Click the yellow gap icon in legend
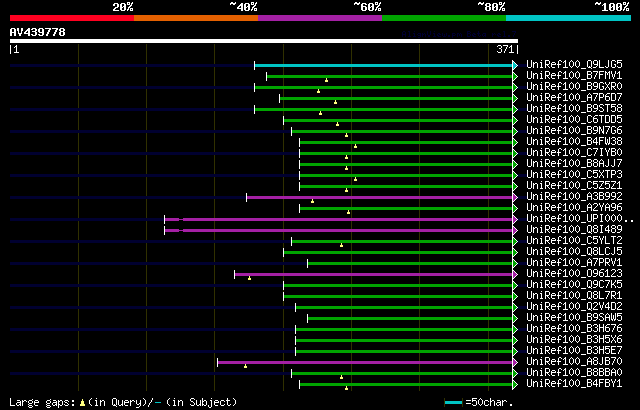 point(82,403)
